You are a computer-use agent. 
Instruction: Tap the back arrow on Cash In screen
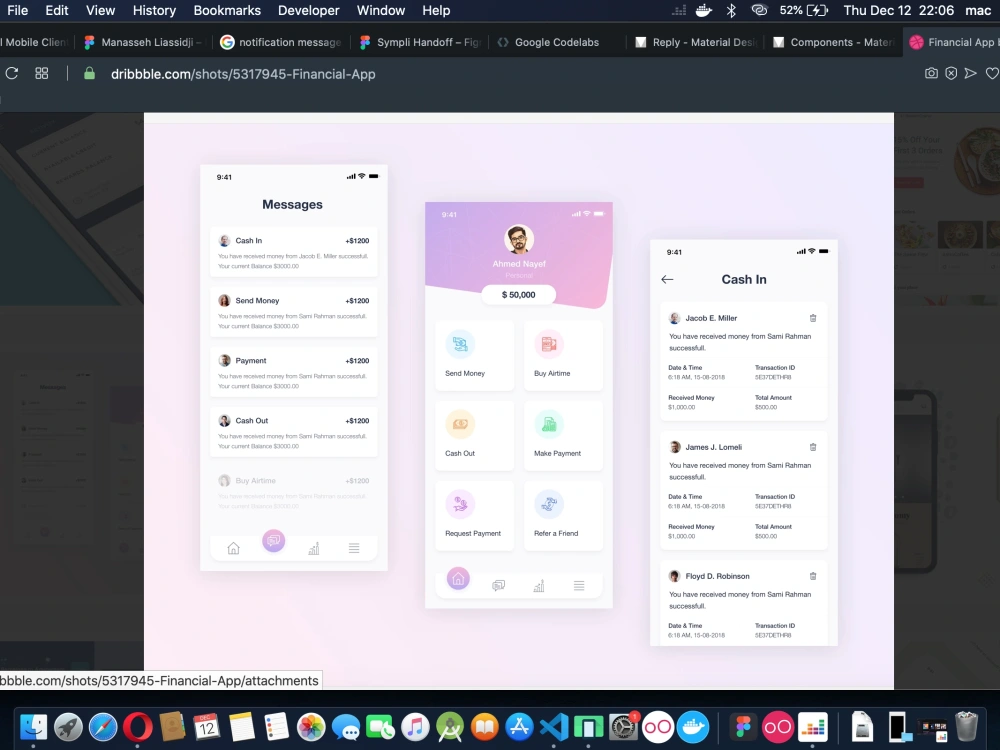click(667, 280)
